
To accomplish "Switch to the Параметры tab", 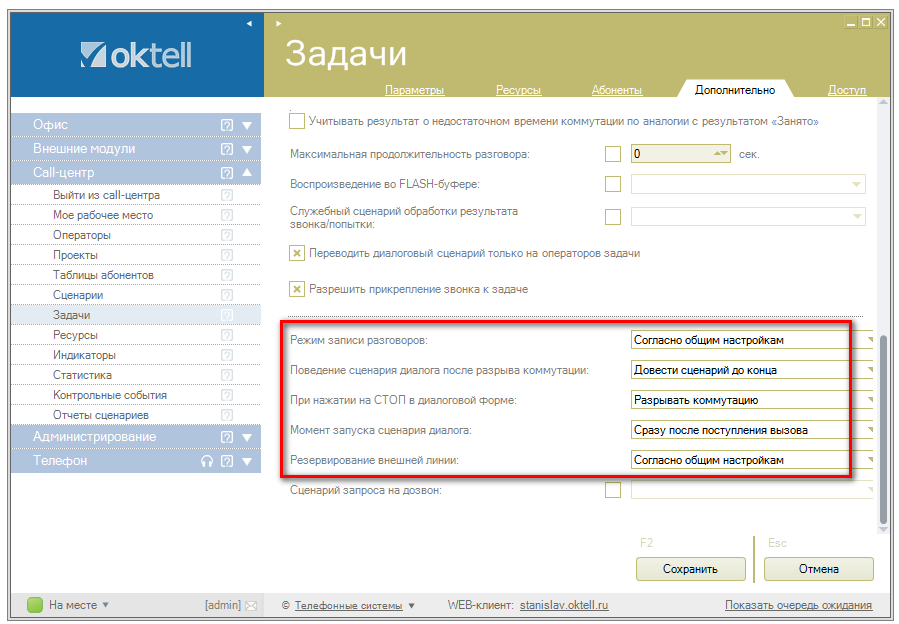I will tap(414, 90).
